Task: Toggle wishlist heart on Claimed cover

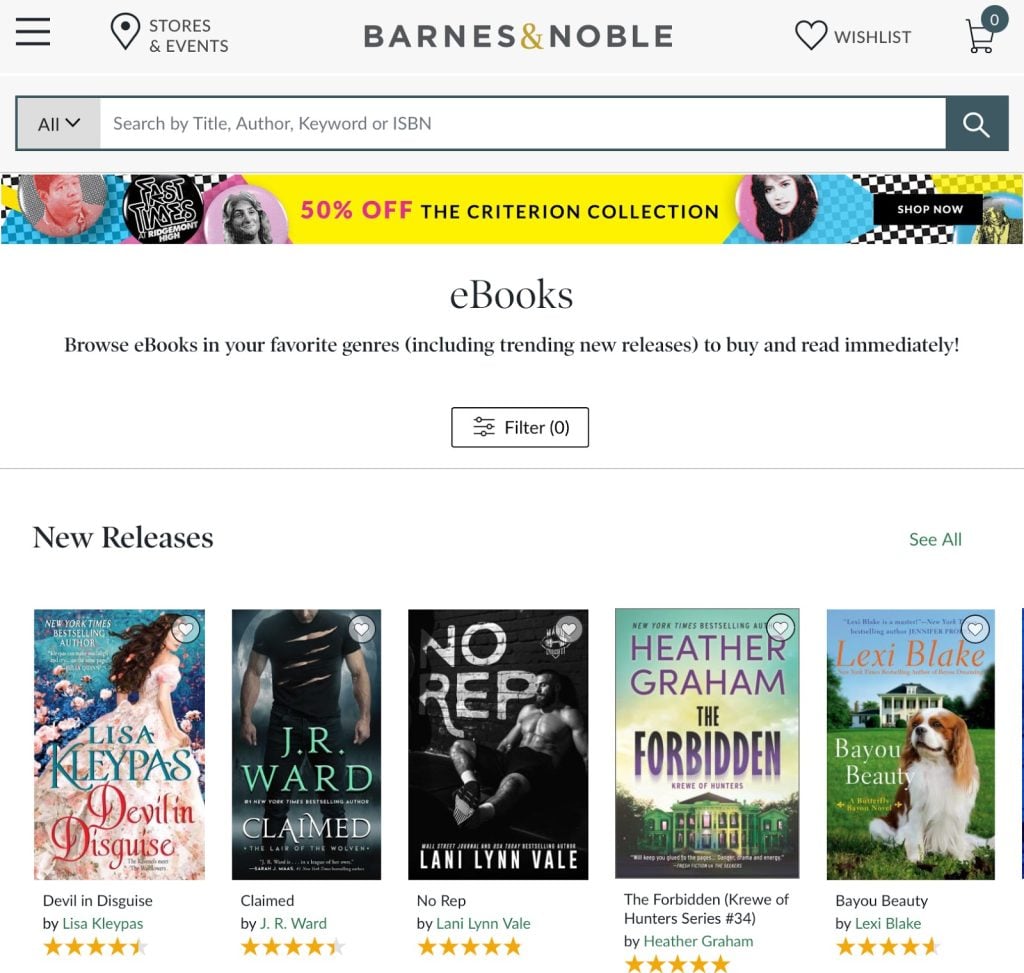Action: point(361,629)
